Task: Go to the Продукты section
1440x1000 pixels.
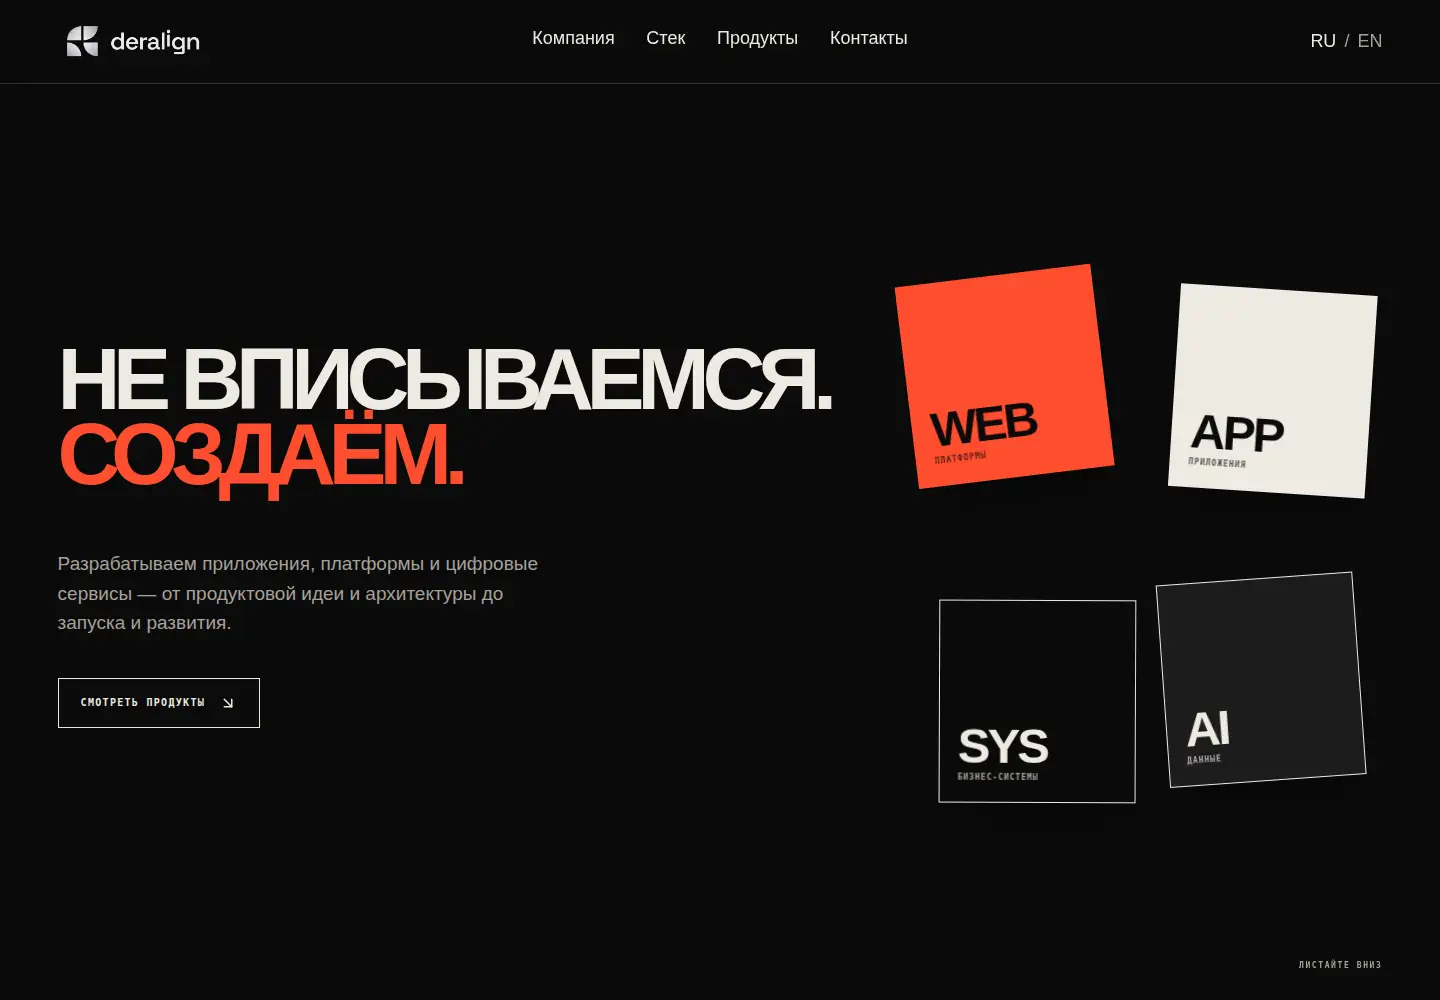Action: coord(757,38)
